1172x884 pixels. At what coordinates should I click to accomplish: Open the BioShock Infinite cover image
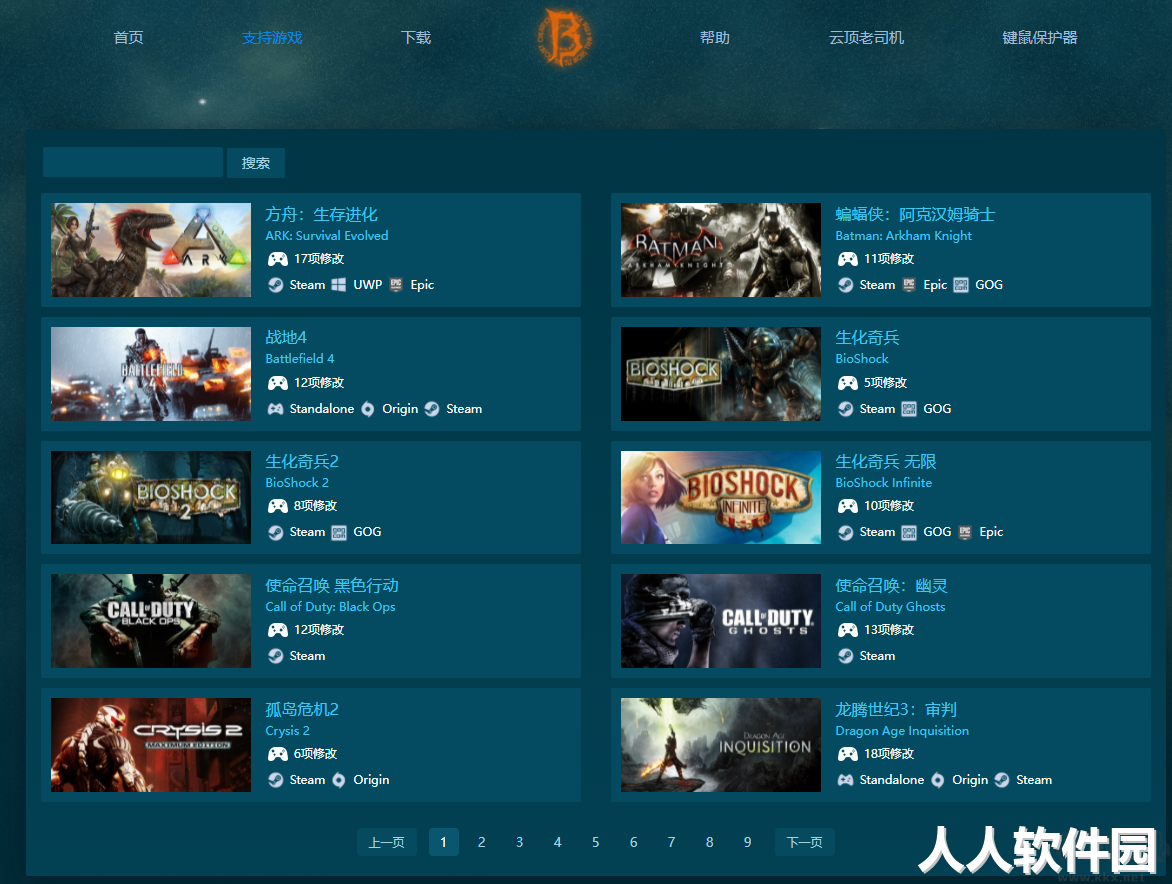coord(721,498)
